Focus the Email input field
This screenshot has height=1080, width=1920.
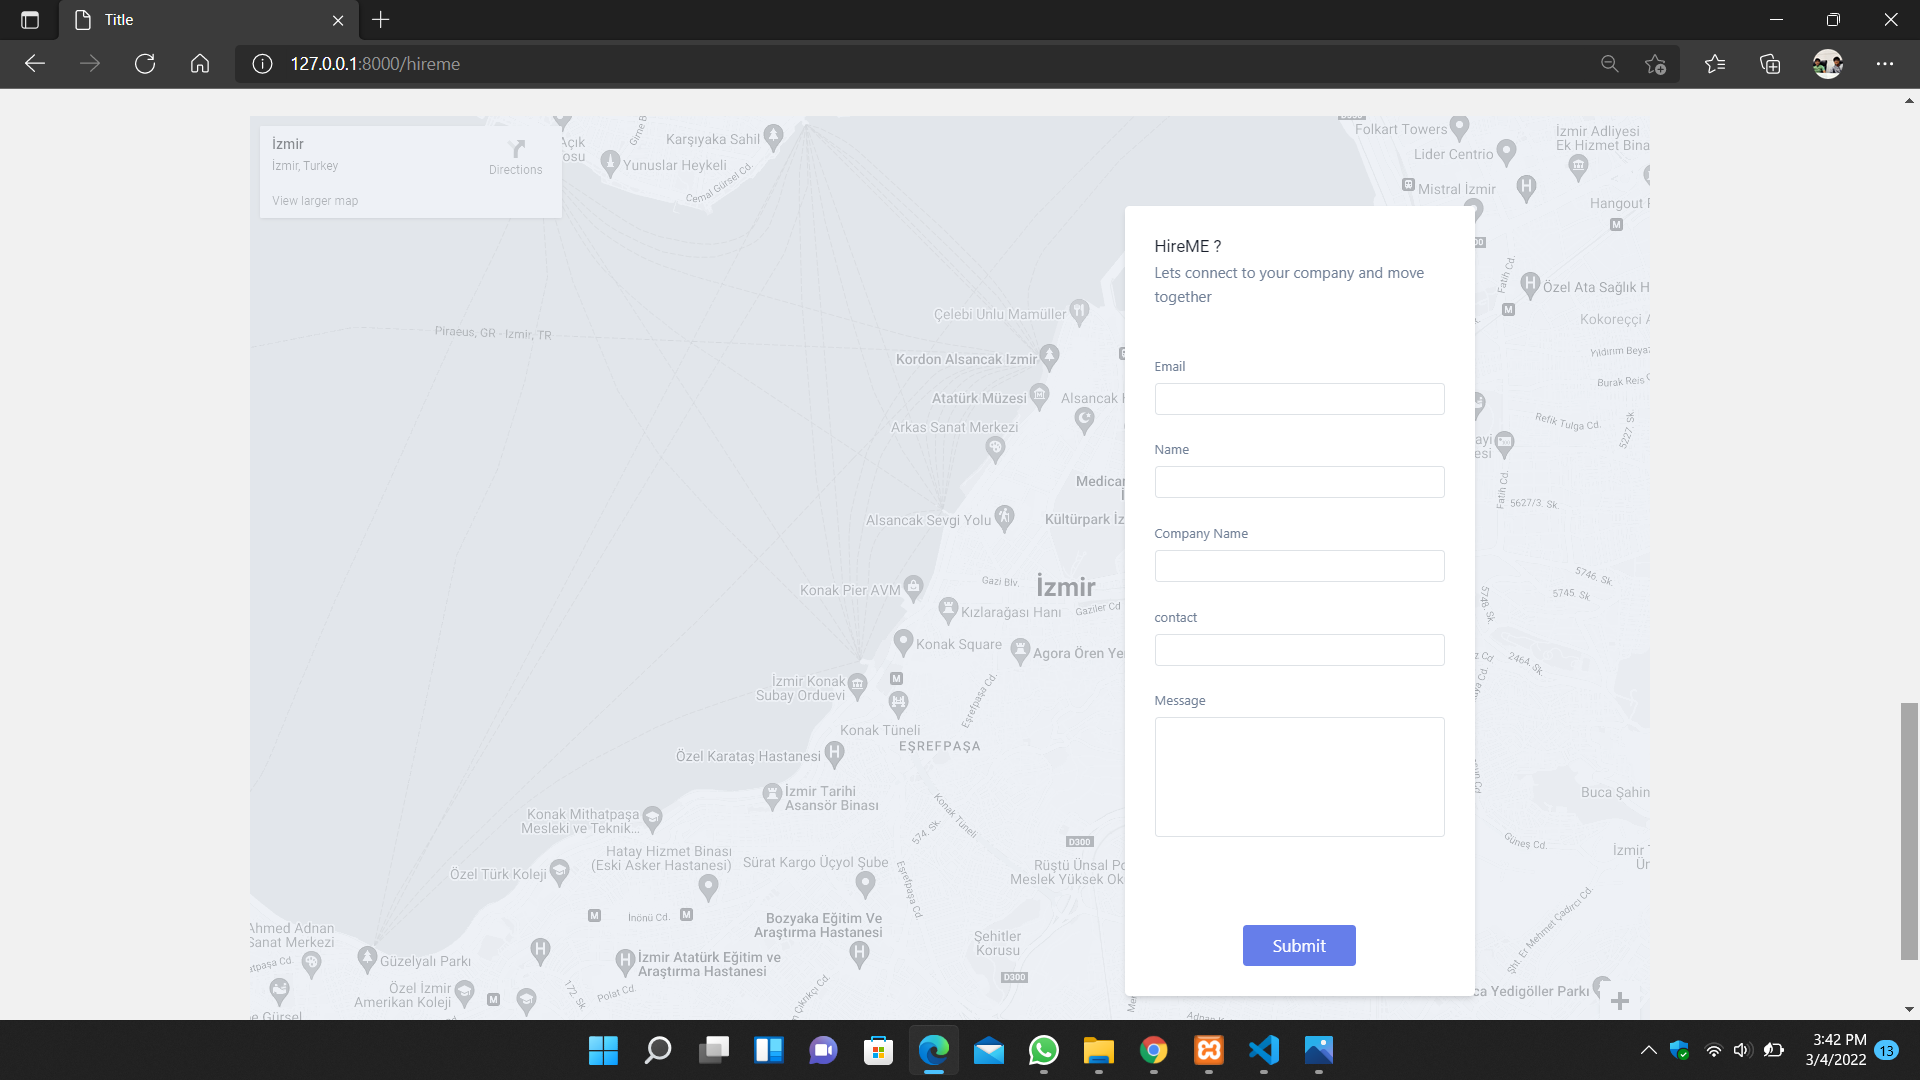click(x=1299, y=399)
